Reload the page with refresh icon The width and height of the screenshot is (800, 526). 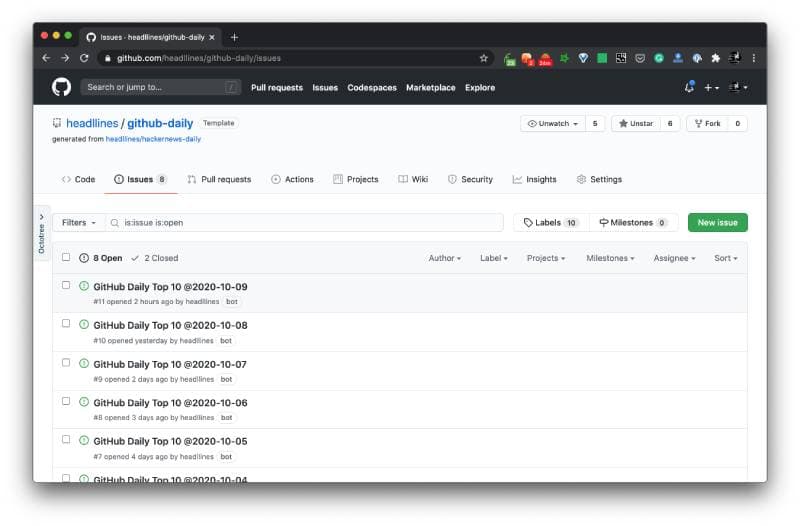(x=84, y=58)
